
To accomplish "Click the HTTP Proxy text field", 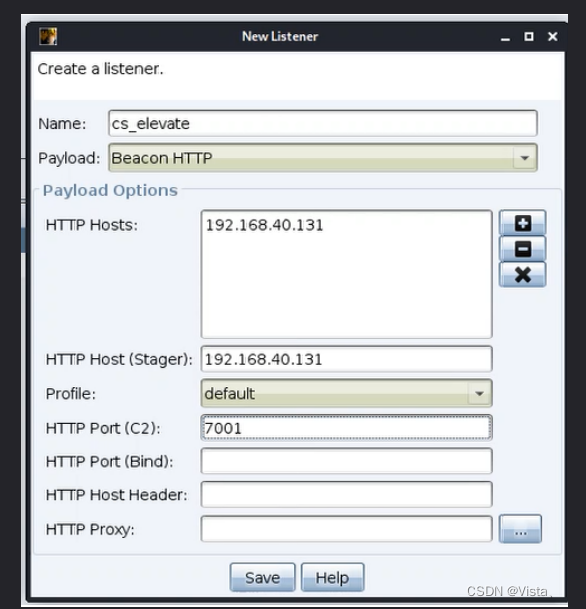I will [346, 529].
